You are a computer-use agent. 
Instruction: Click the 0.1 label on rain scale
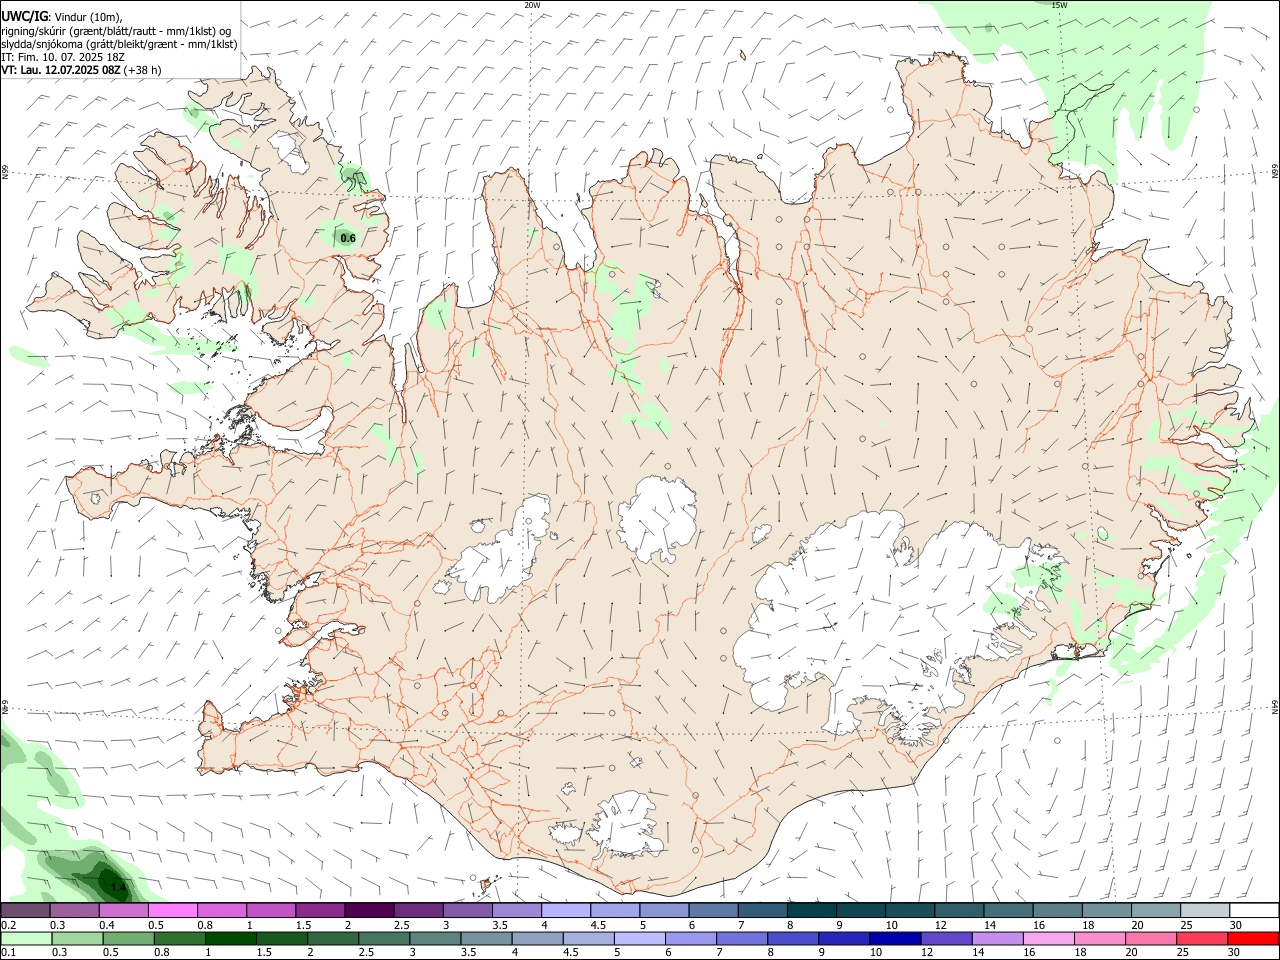[8, 952]
